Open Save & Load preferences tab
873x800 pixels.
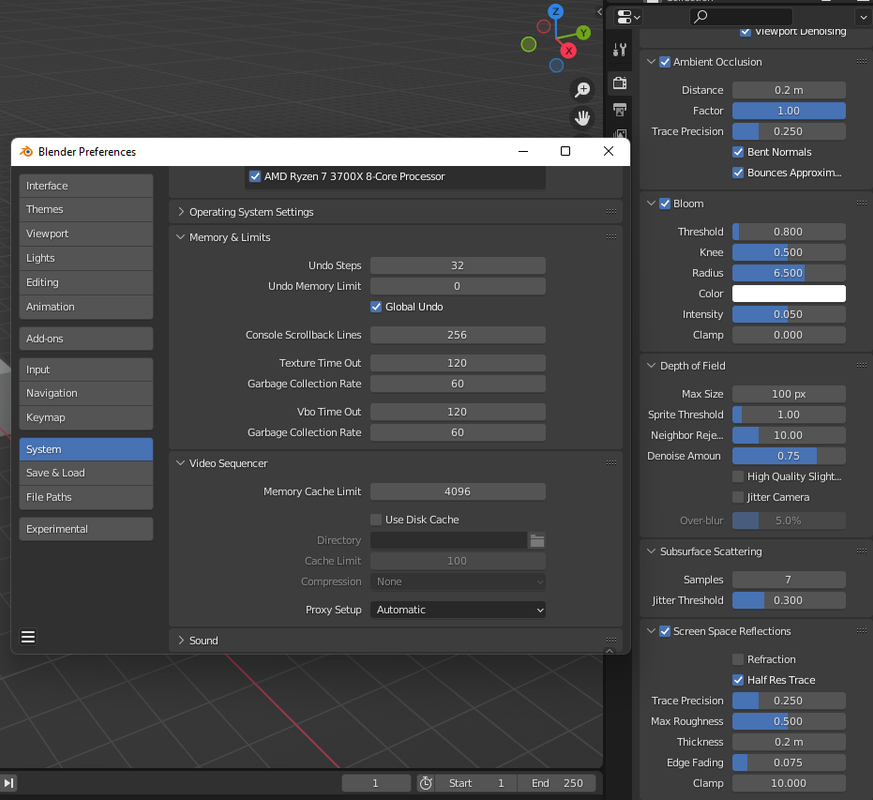(86, 473)
